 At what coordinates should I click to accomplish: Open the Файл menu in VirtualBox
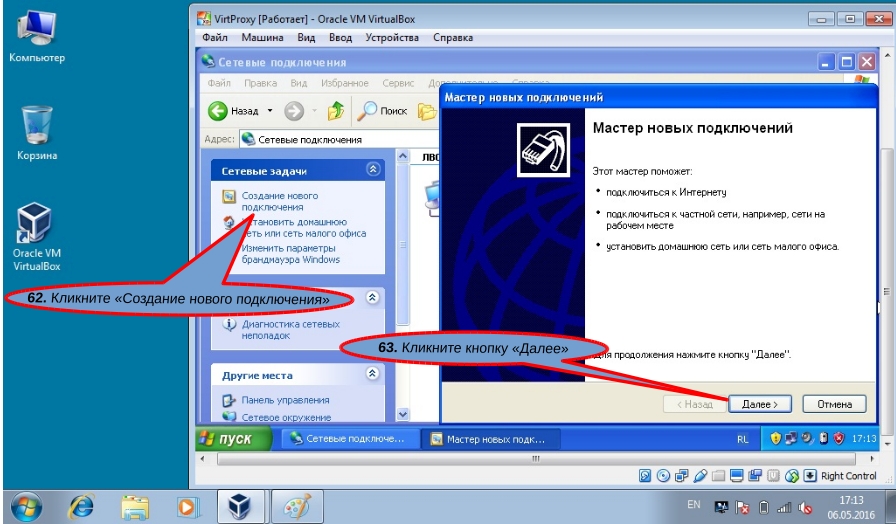click(x=215, y=38)
